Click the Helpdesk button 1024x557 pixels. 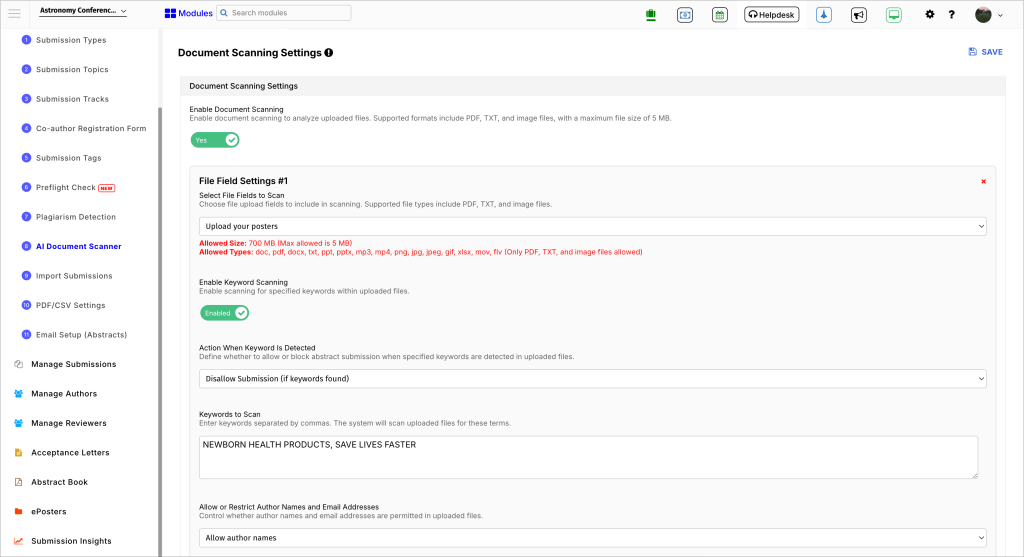771,14
